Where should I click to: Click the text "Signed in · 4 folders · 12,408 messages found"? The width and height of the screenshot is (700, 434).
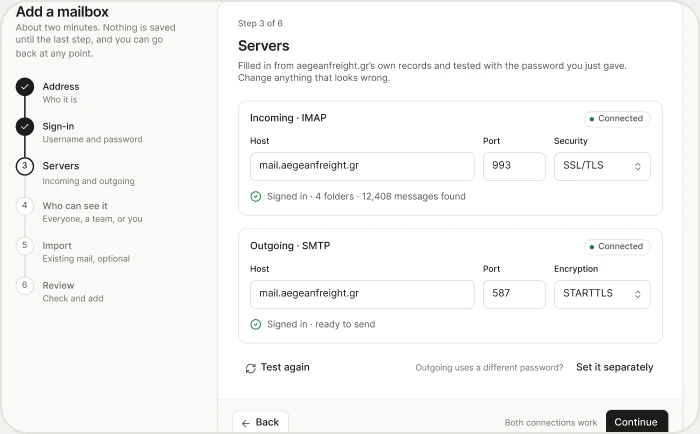tap(366, 196)
